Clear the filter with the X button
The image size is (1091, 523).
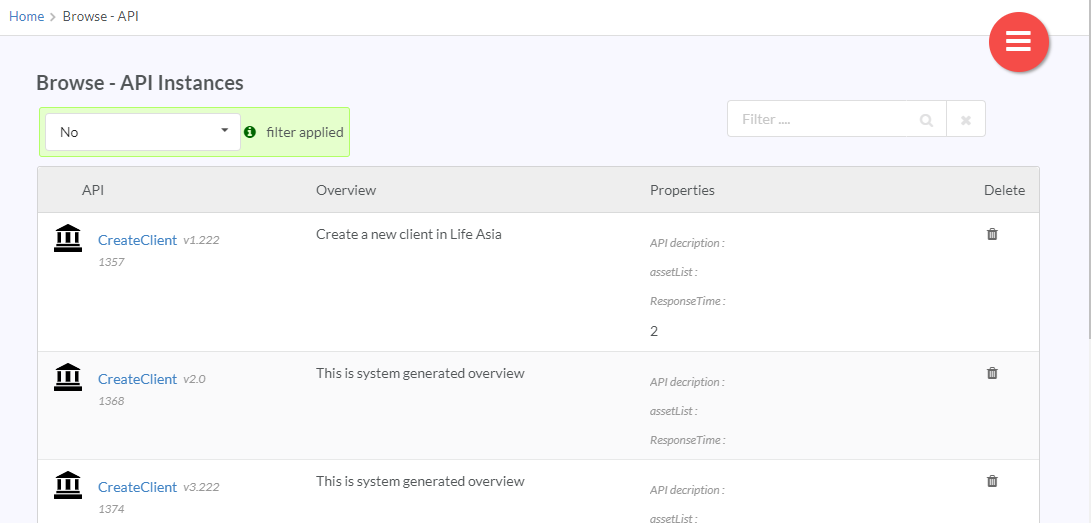coord(966,119)
